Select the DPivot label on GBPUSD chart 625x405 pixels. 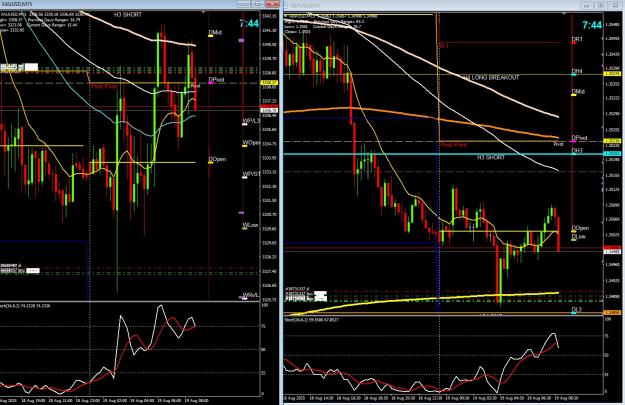tap(580, 138)
